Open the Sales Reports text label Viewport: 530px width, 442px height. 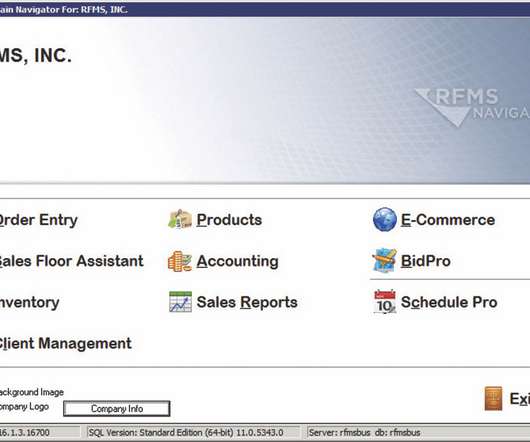(247, 302)
